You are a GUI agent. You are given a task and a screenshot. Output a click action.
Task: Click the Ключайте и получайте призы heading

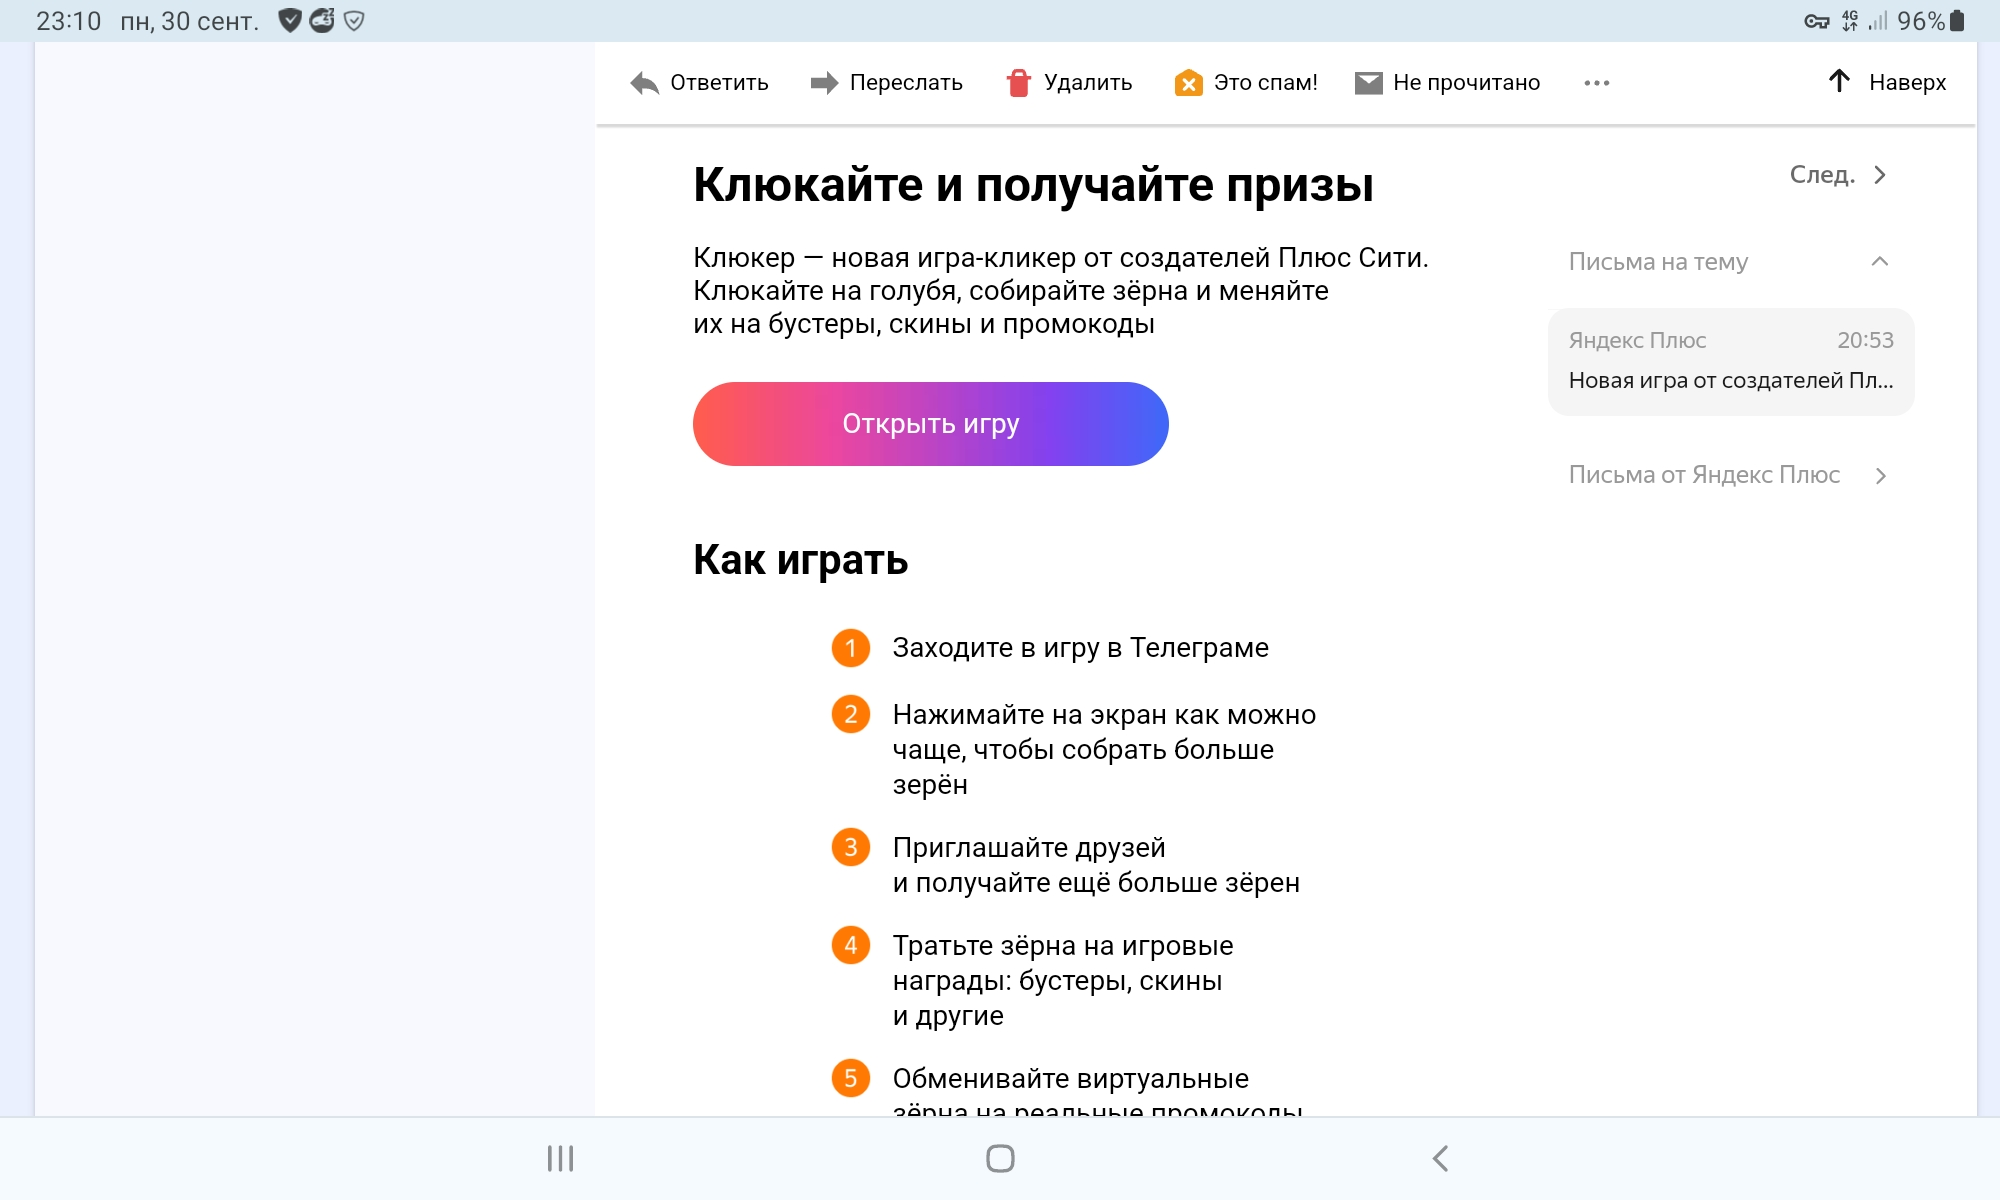(1033, 186)
